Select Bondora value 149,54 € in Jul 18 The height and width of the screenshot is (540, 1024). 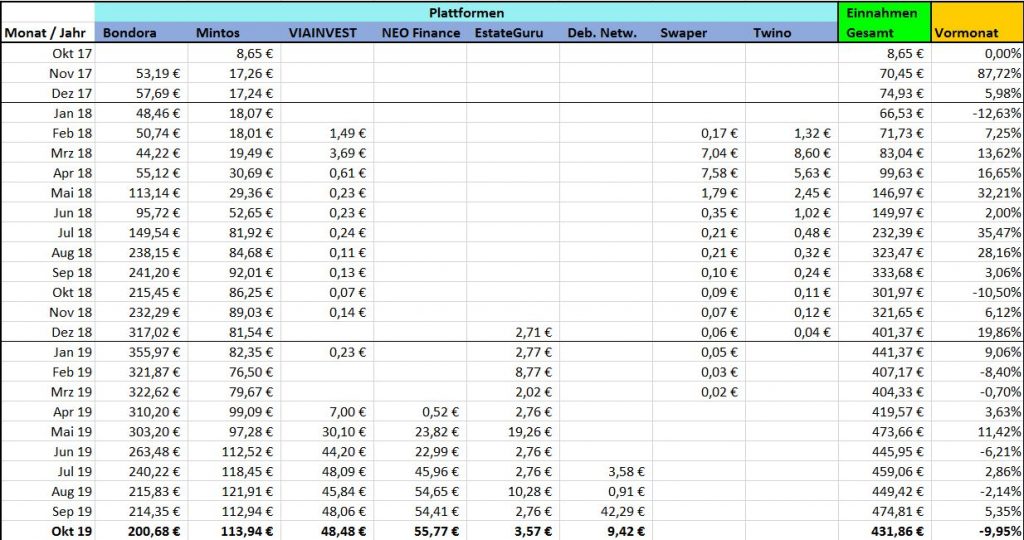coord(142,232)
